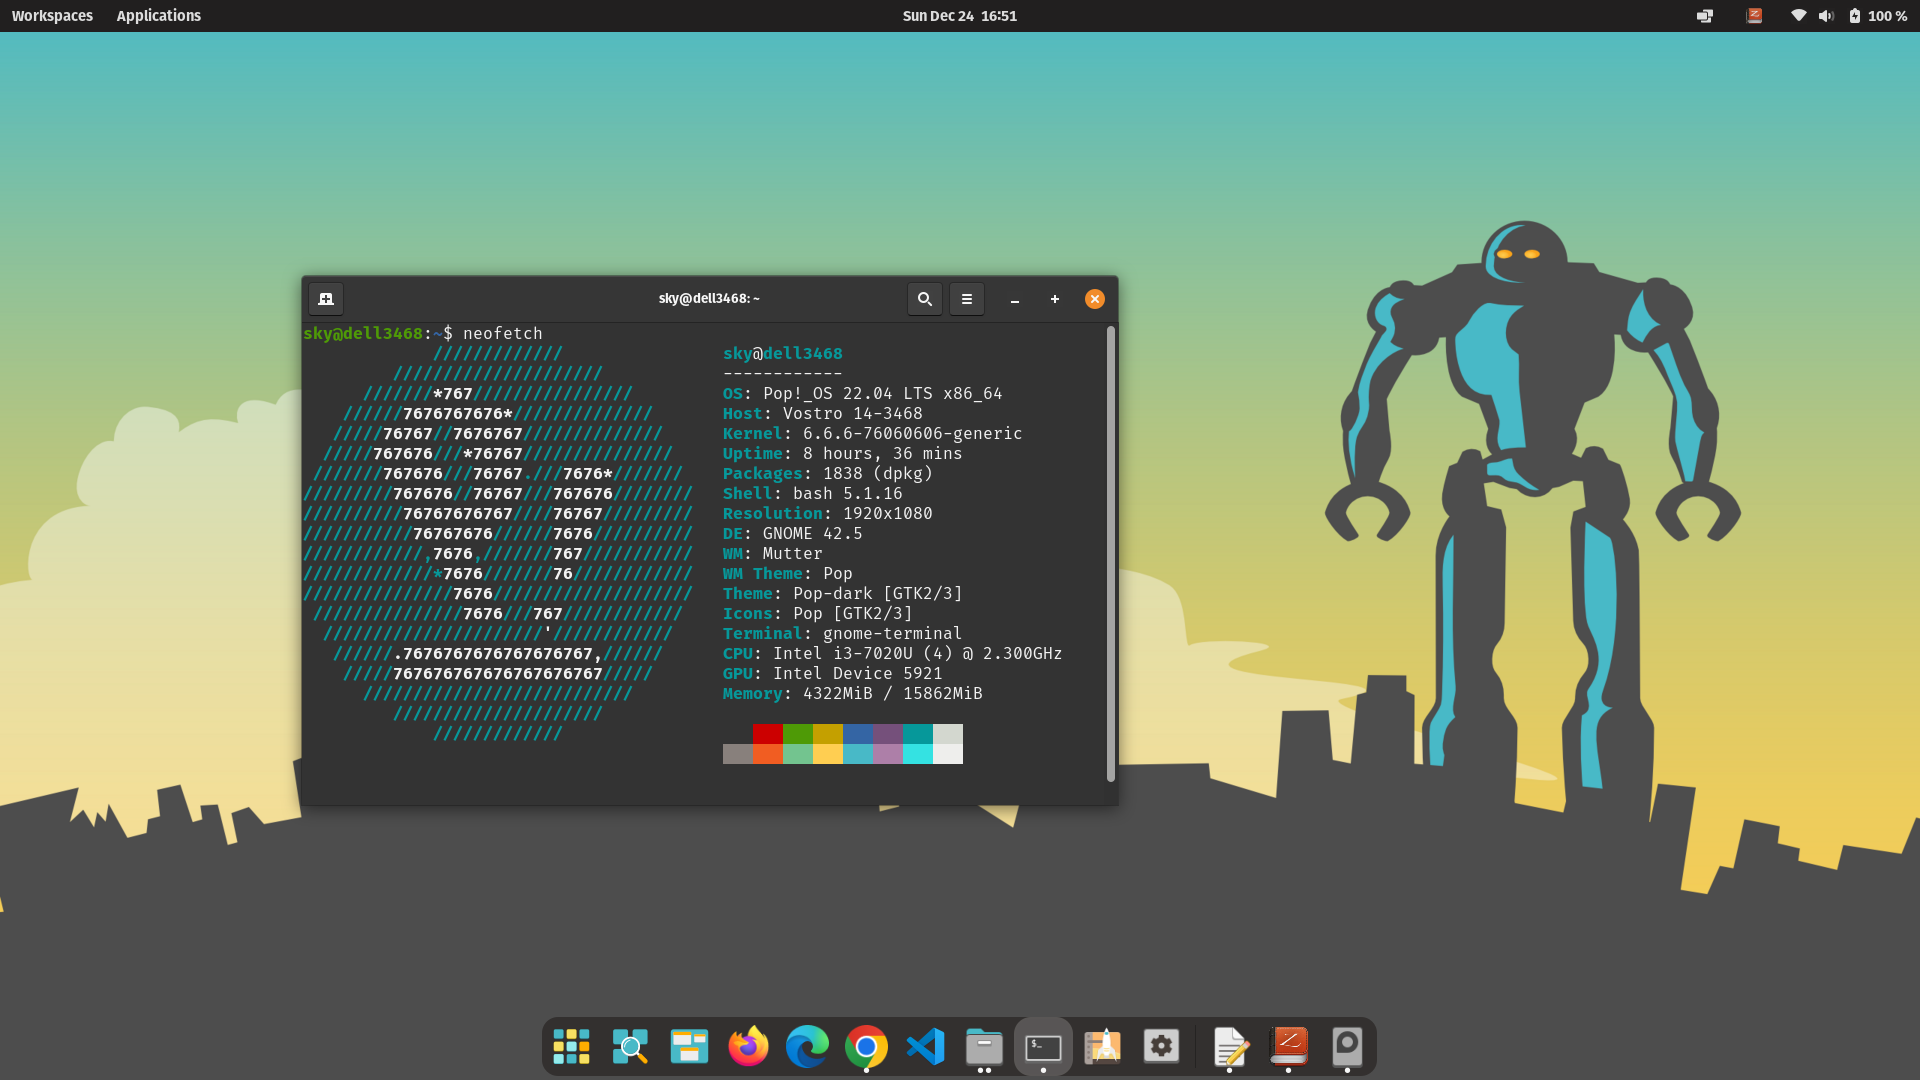Click the CPU line Intel i3-7020U
Image resolution: width=1920 pixels, height=1080 pixels.
coord(892,653)
